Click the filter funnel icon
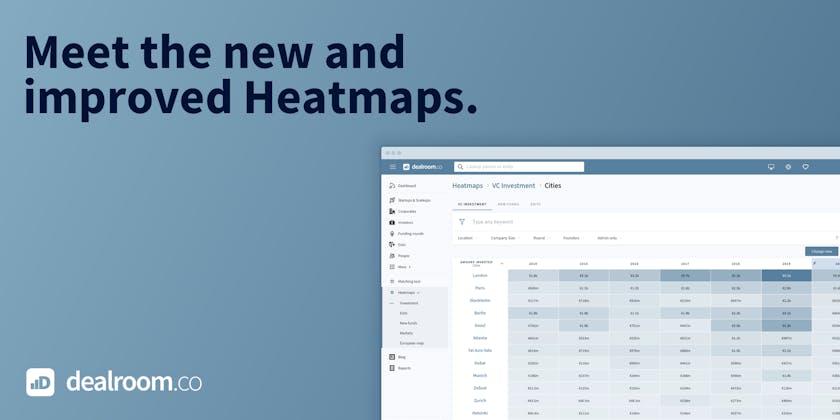The width and height of the screenshot is (840, 420). coord(461,222)
